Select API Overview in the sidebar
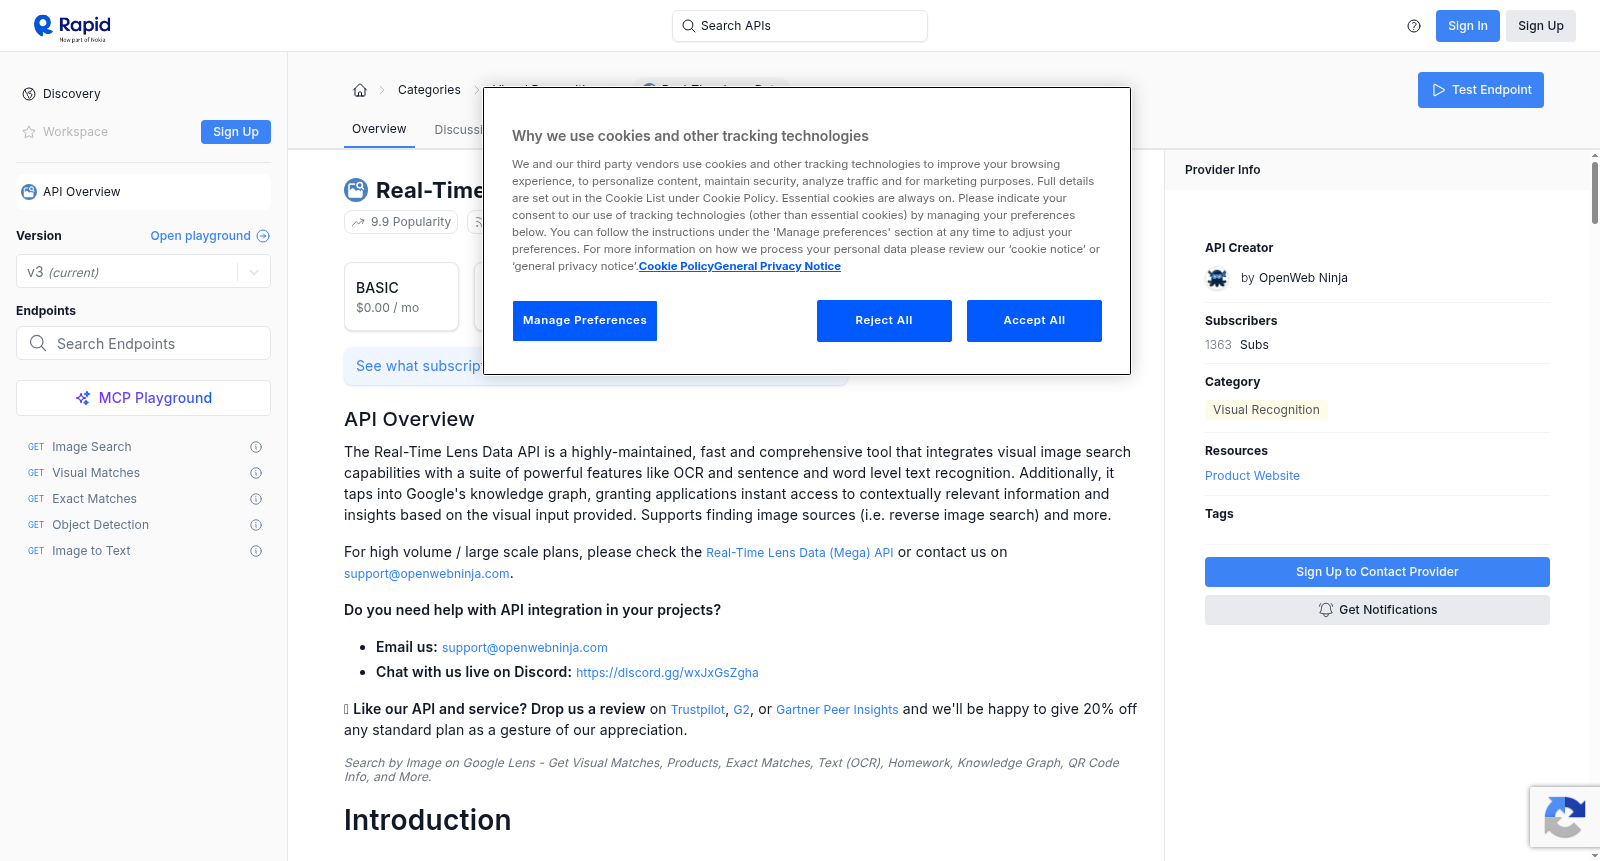Viewport: 1600px width, 861px height. point(143,192)
